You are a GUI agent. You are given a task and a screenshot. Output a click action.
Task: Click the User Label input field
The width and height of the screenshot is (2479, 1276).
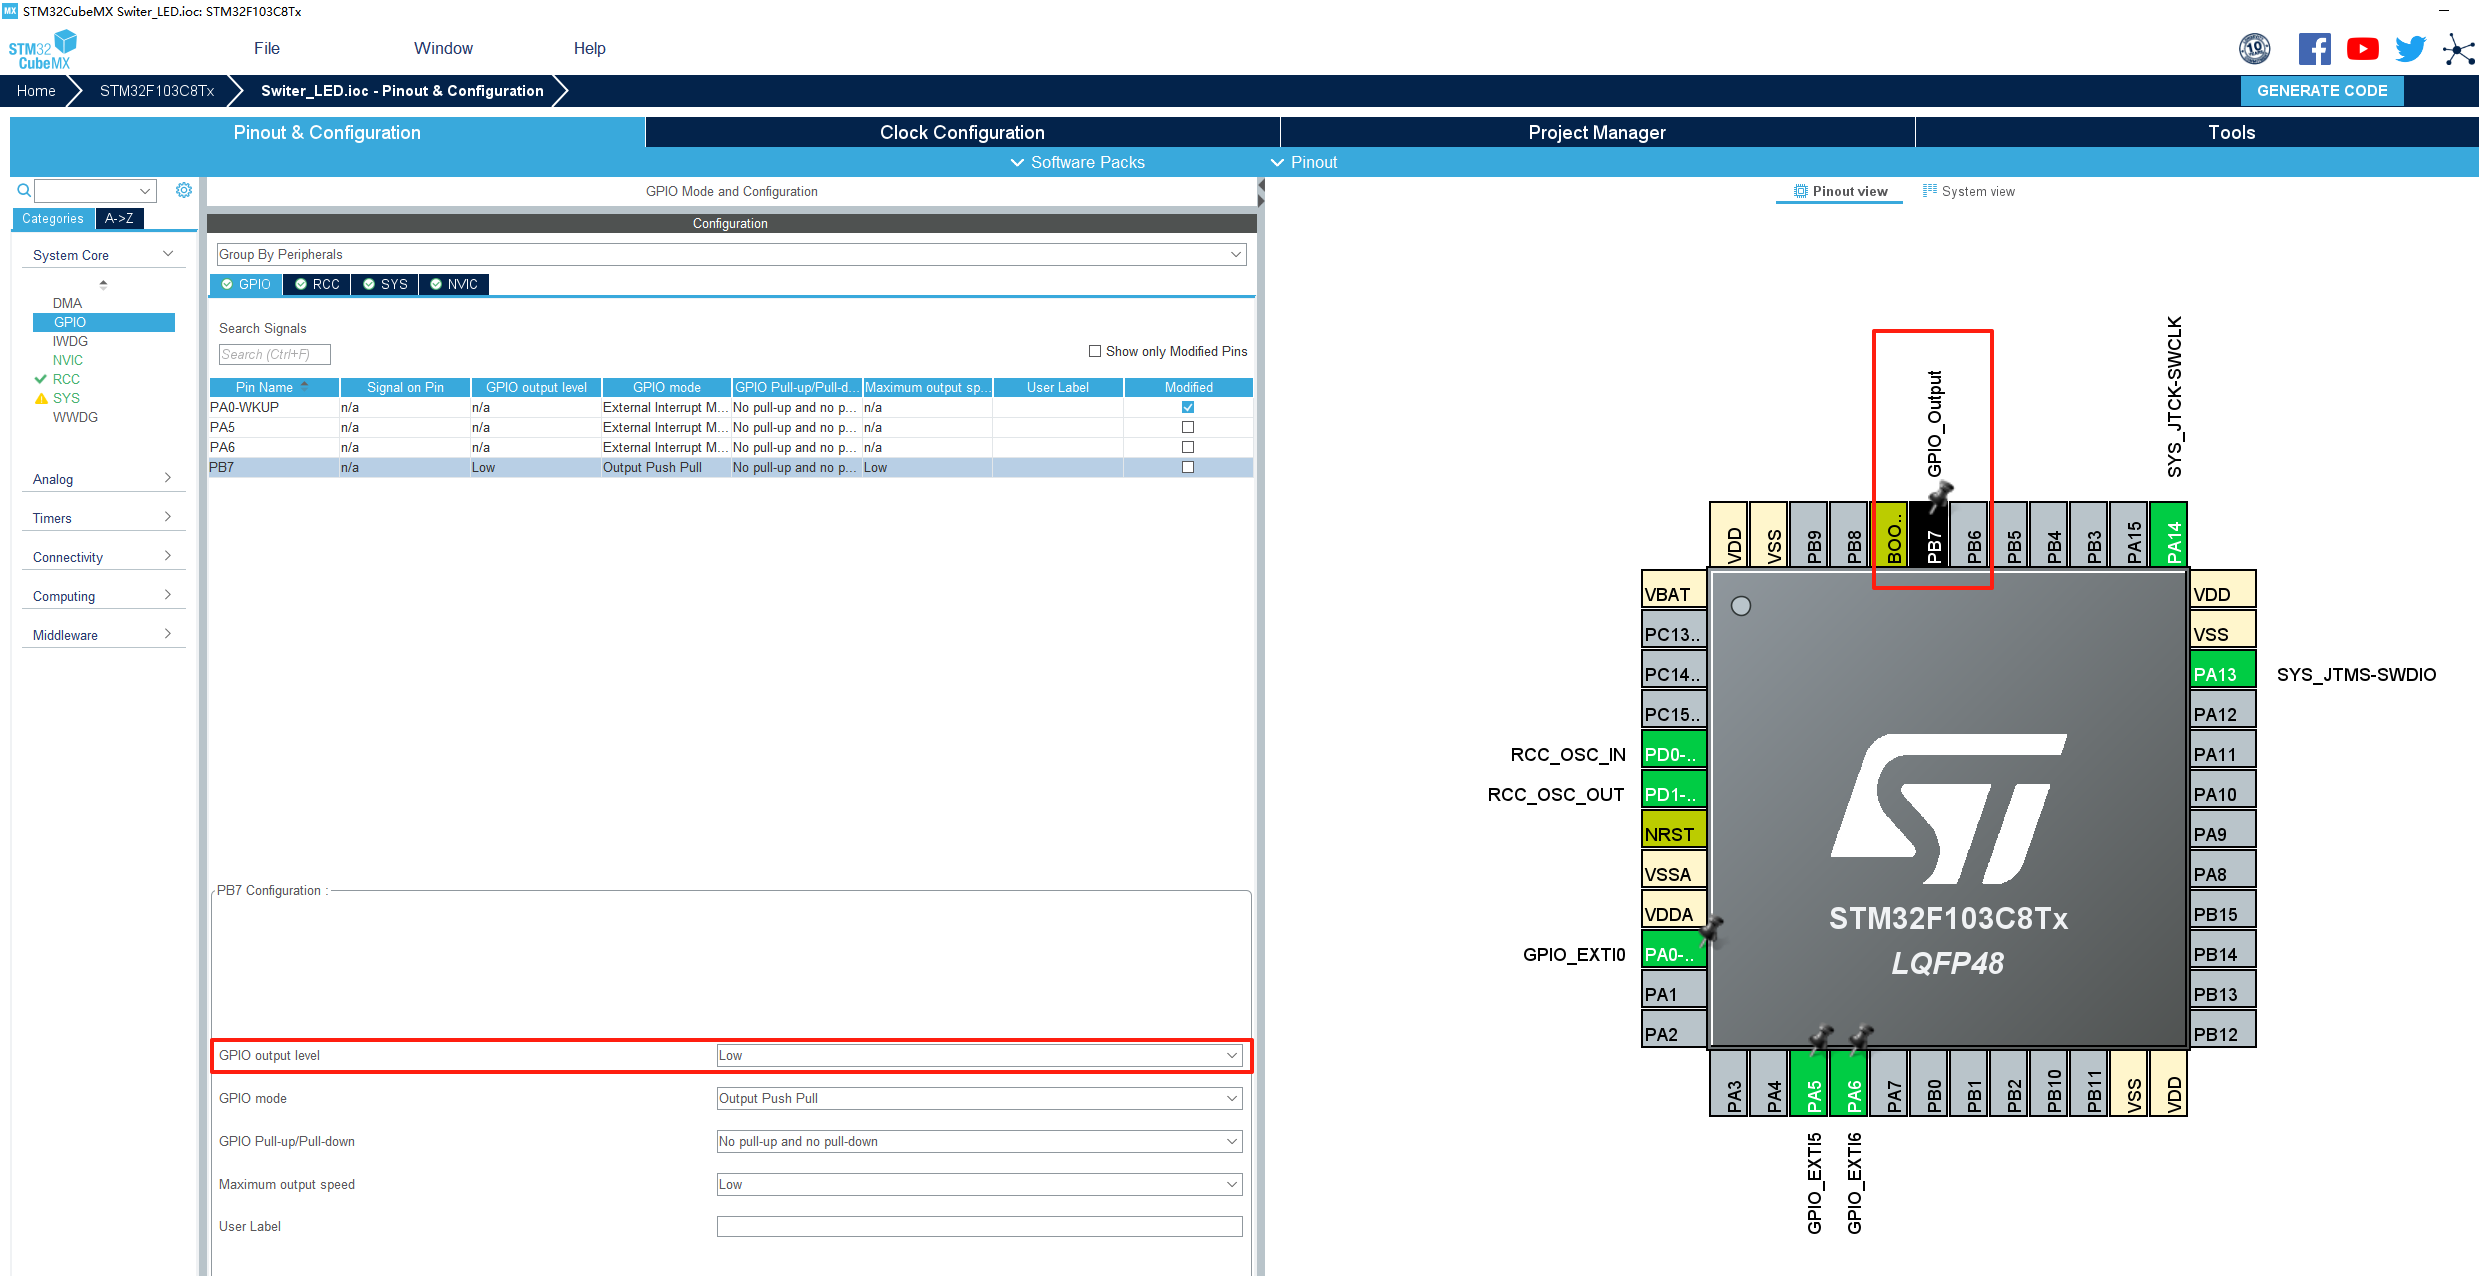[x=979, y=1226]
